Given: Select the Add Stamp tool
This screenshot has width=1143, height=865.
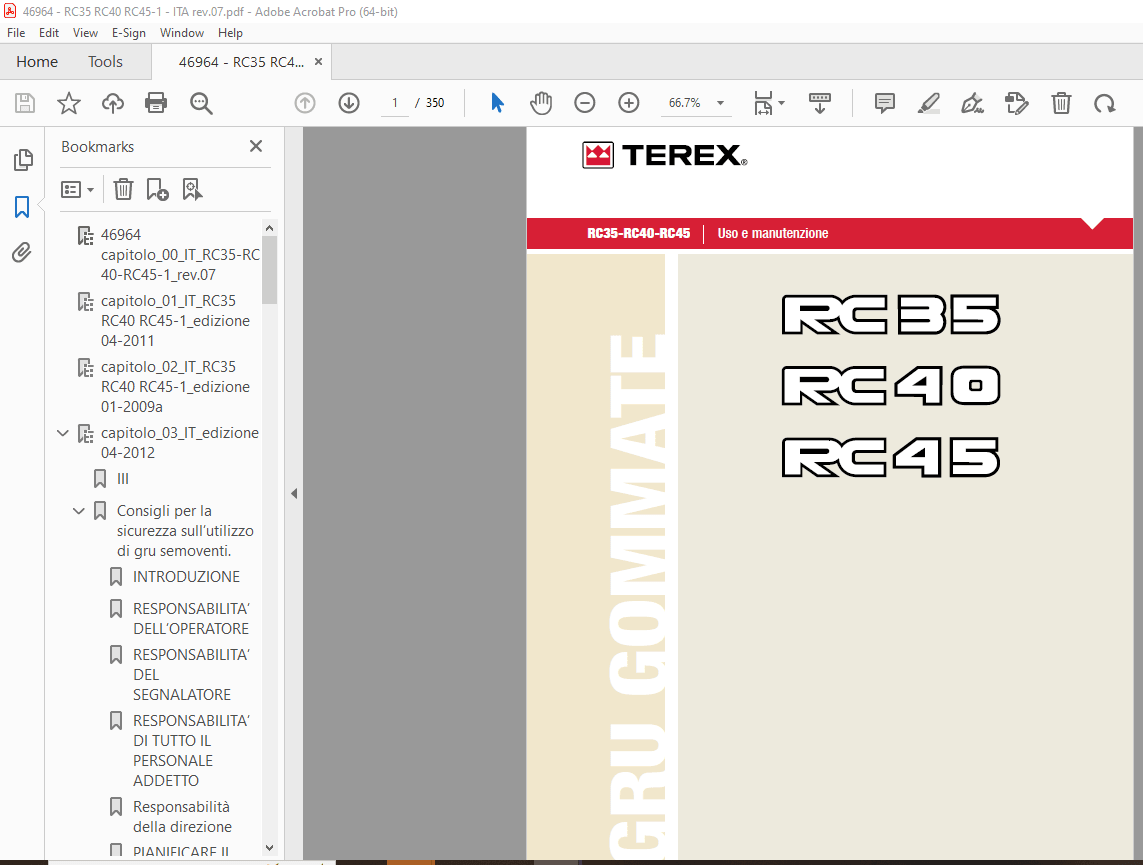Looking at the screenshot, I should [1016, 103].
